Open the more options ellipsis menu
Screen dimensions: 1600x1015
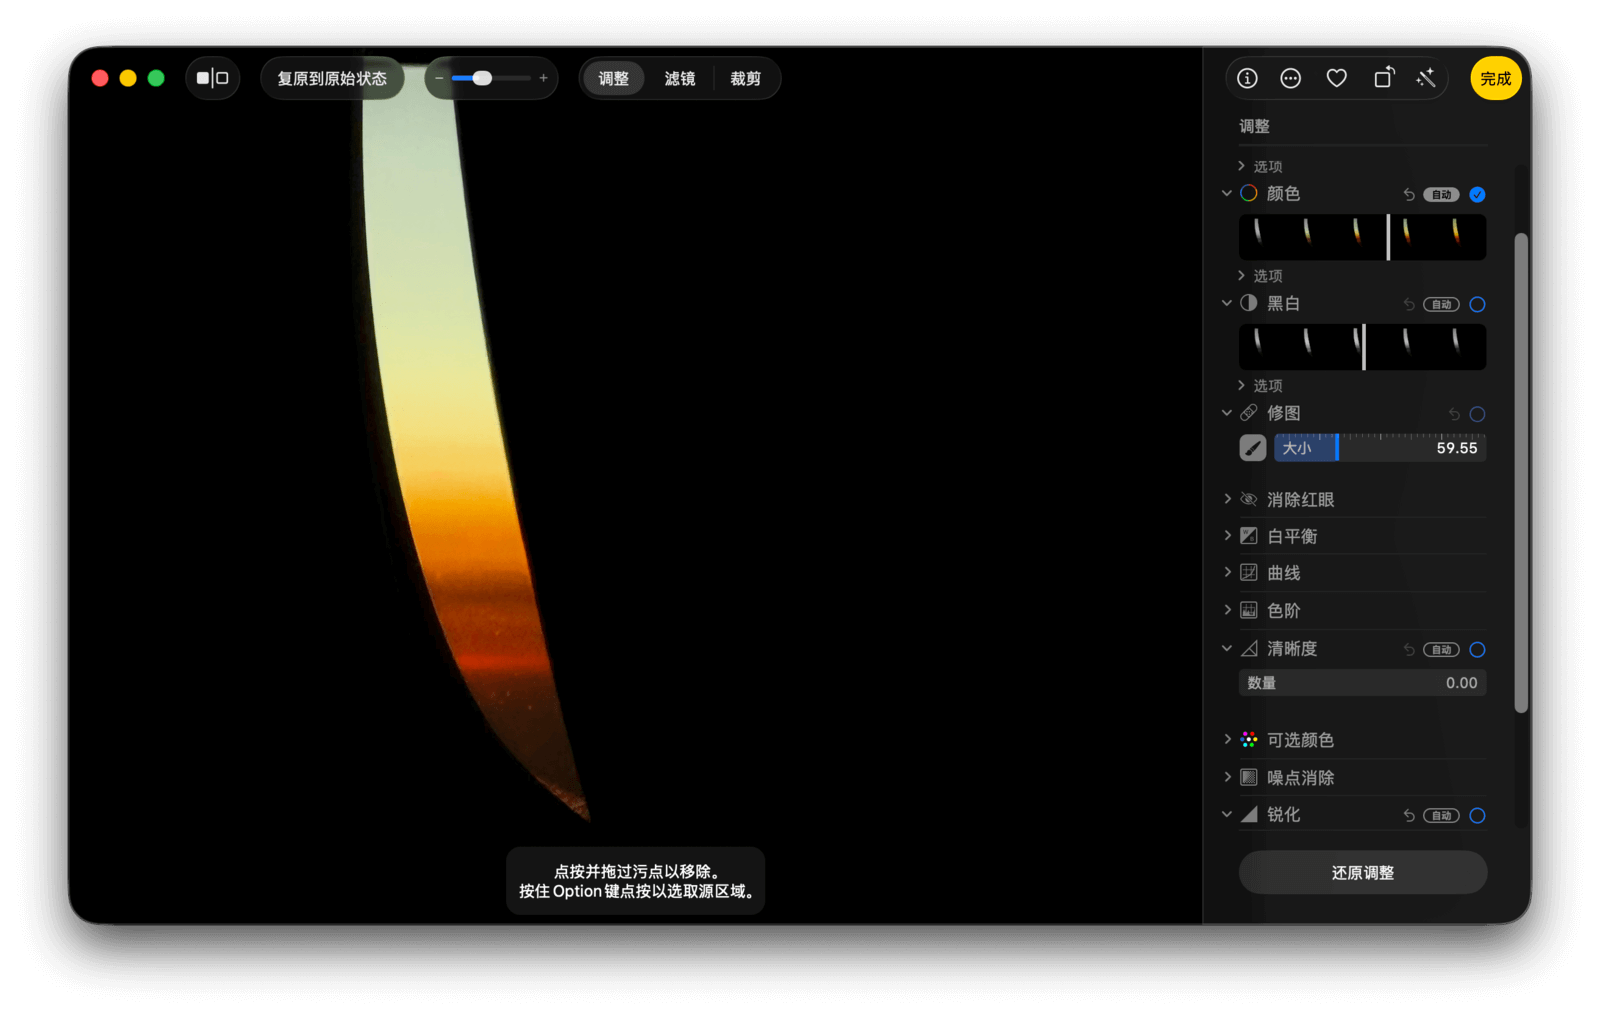(1291, 78)
